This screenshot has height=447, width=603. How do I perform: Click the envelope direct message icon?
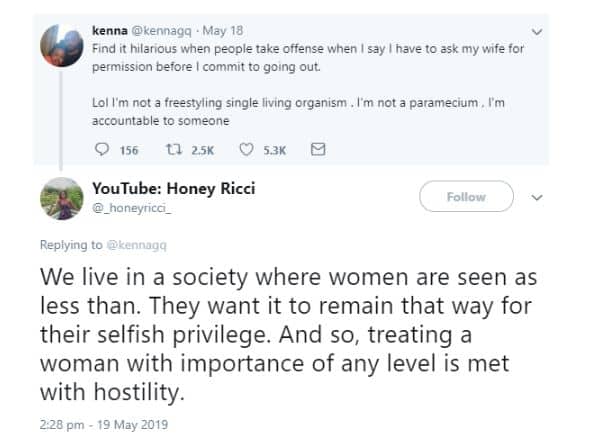click(x=319, y=149)
